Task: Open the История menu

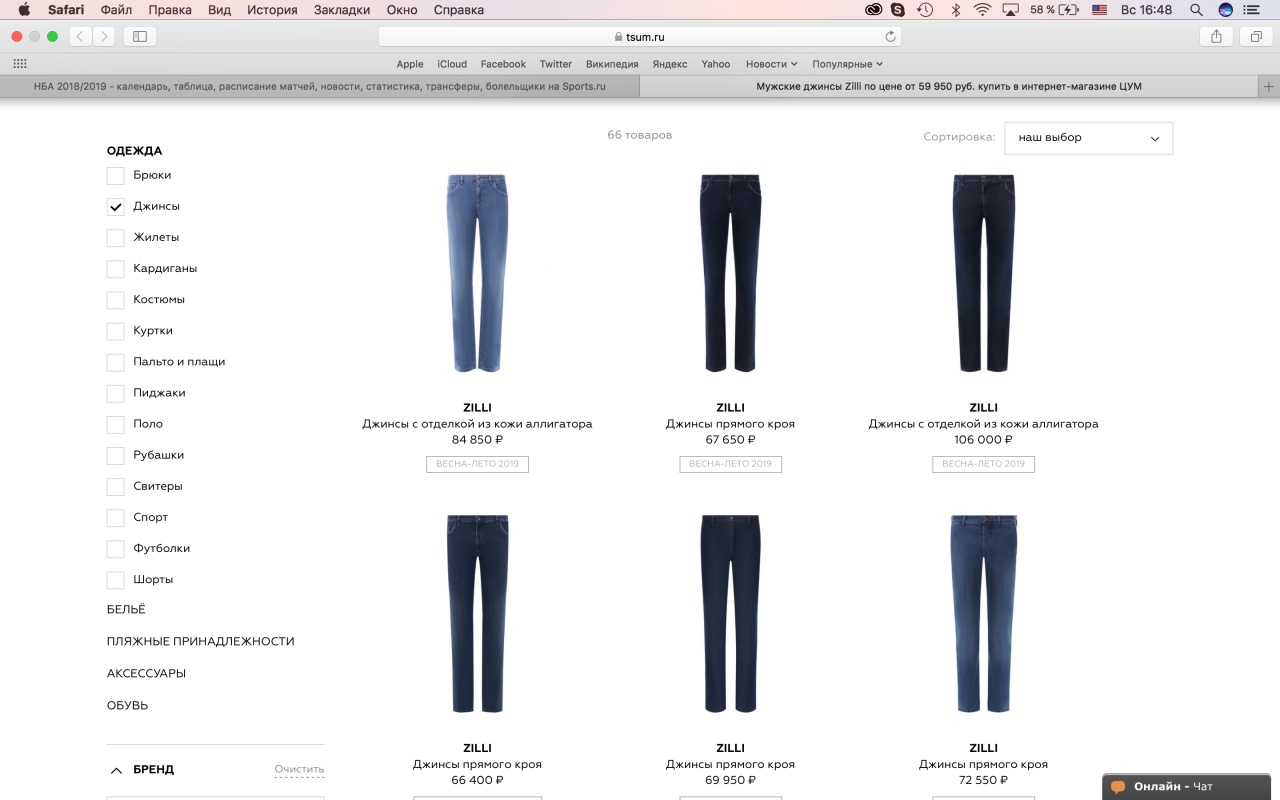Action: tap(272, 10)
